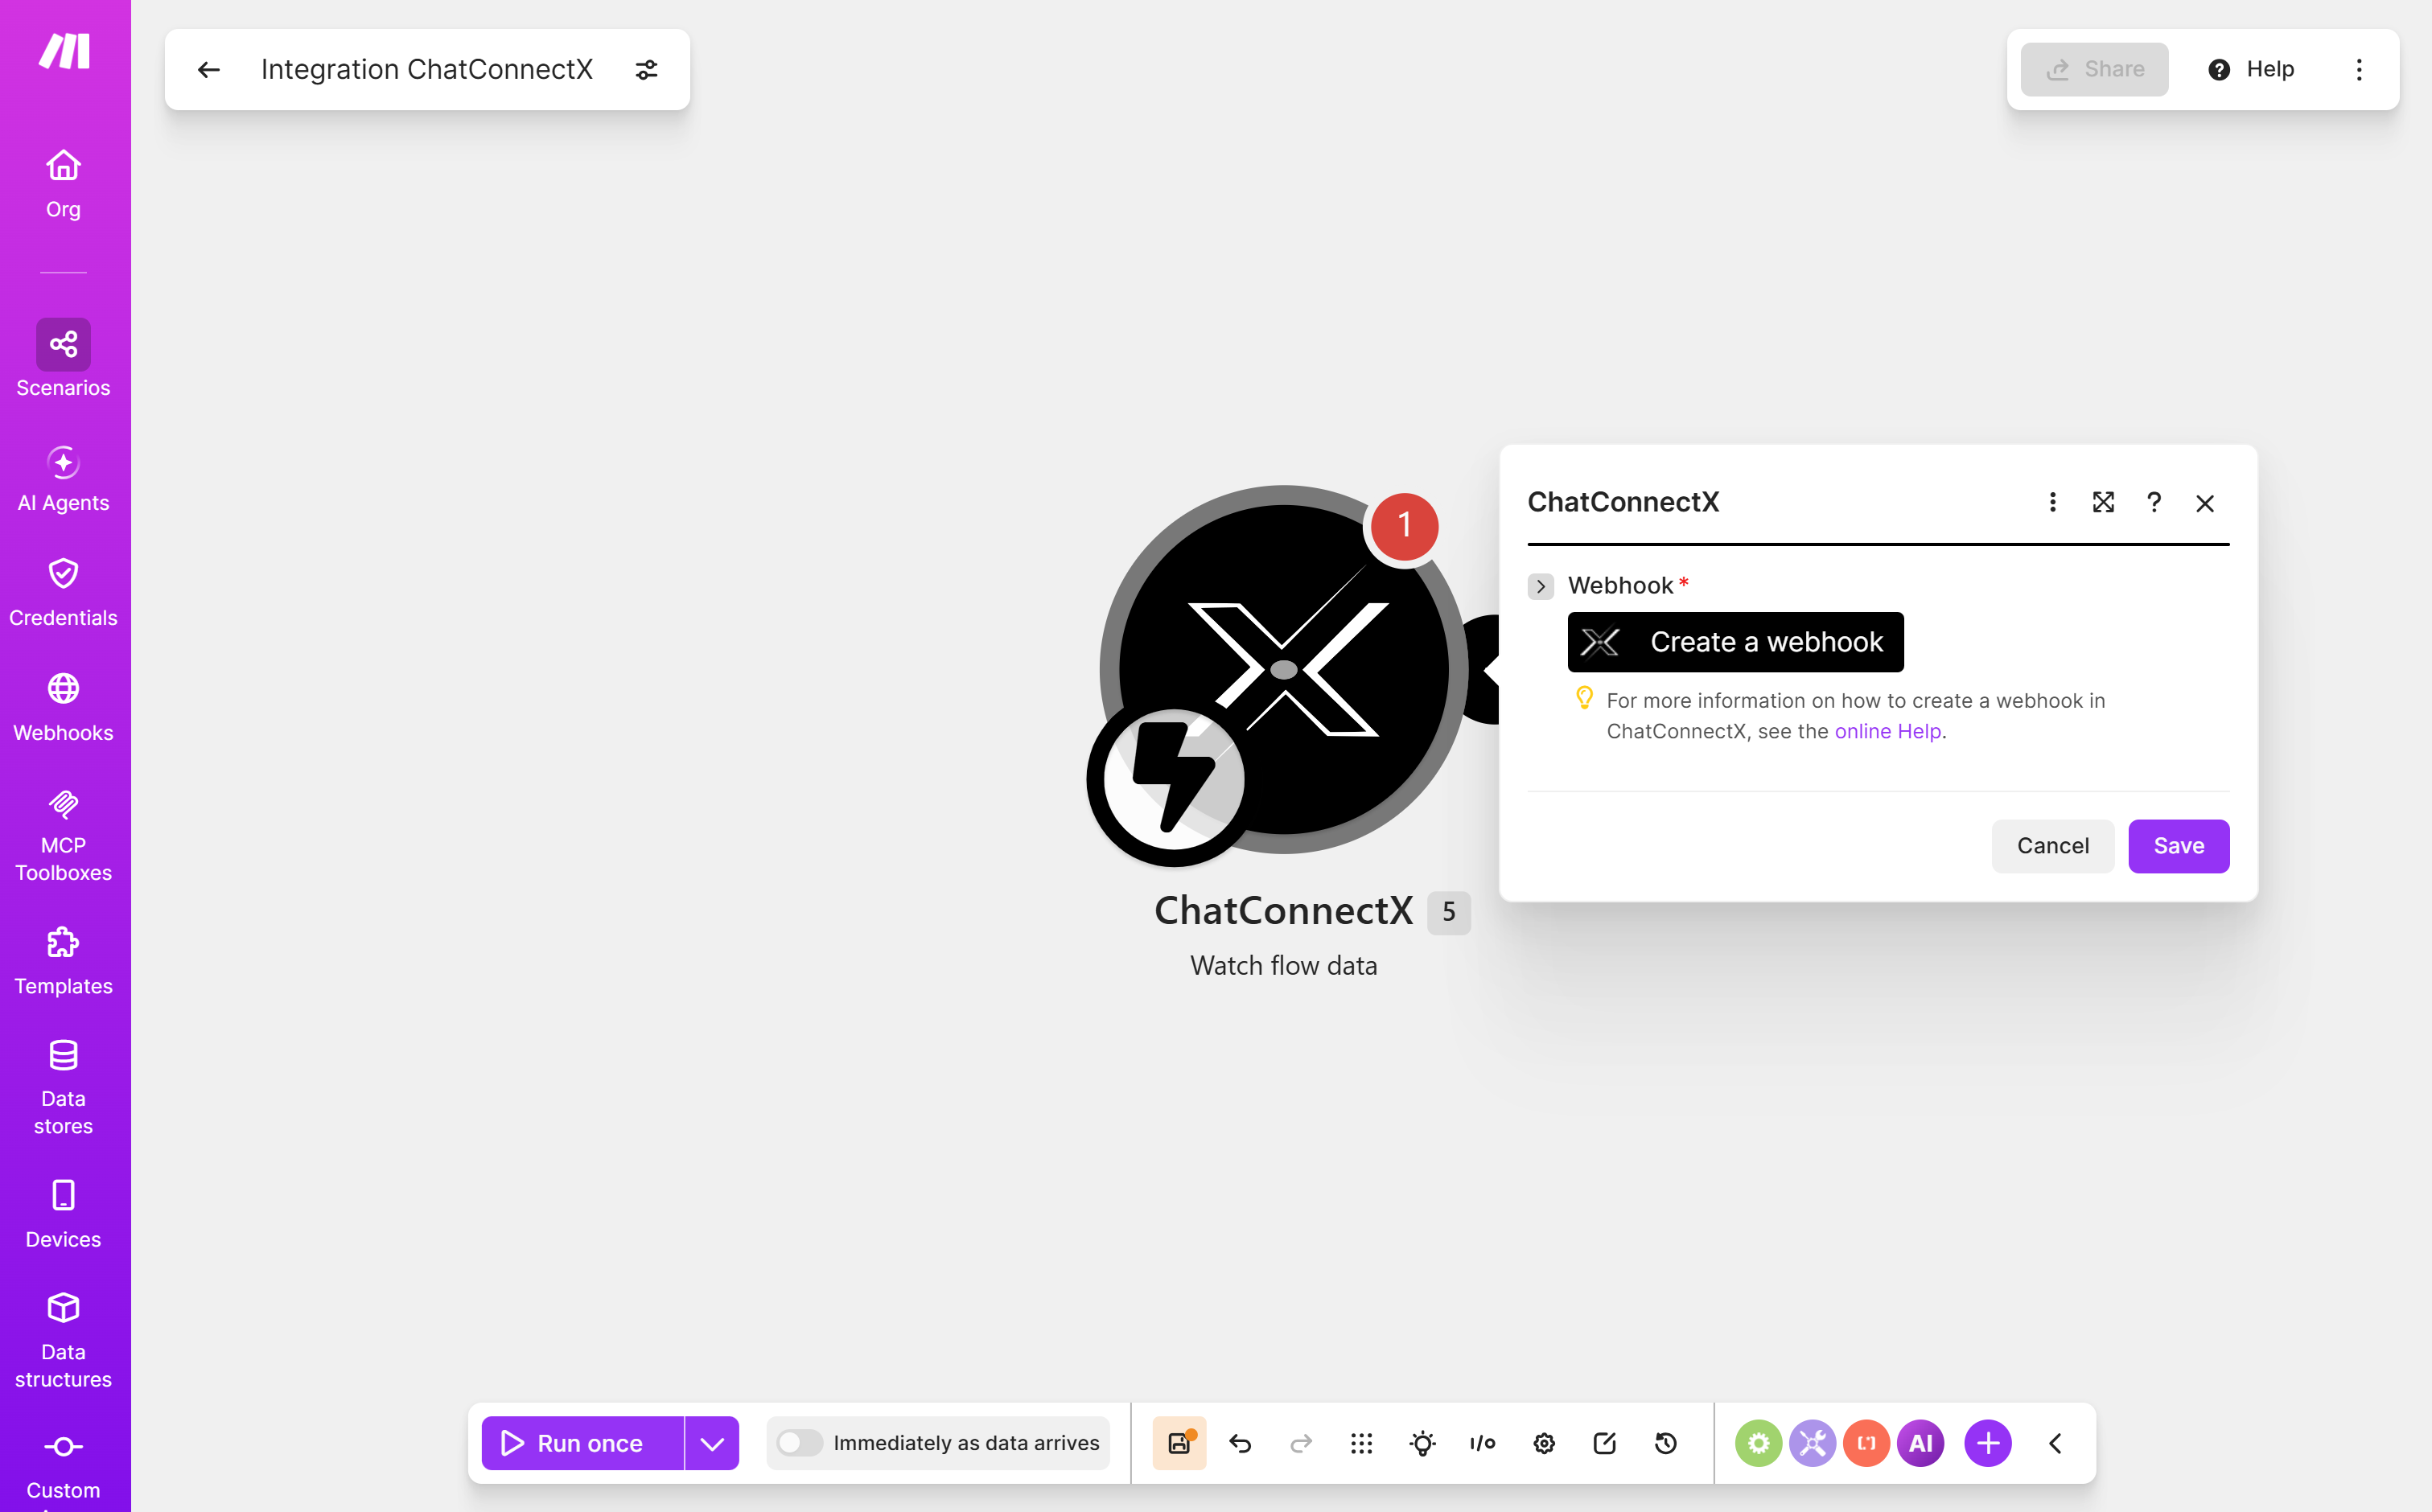
Task: Select the ChatConnectX module node
Action: pos(1283,669)
